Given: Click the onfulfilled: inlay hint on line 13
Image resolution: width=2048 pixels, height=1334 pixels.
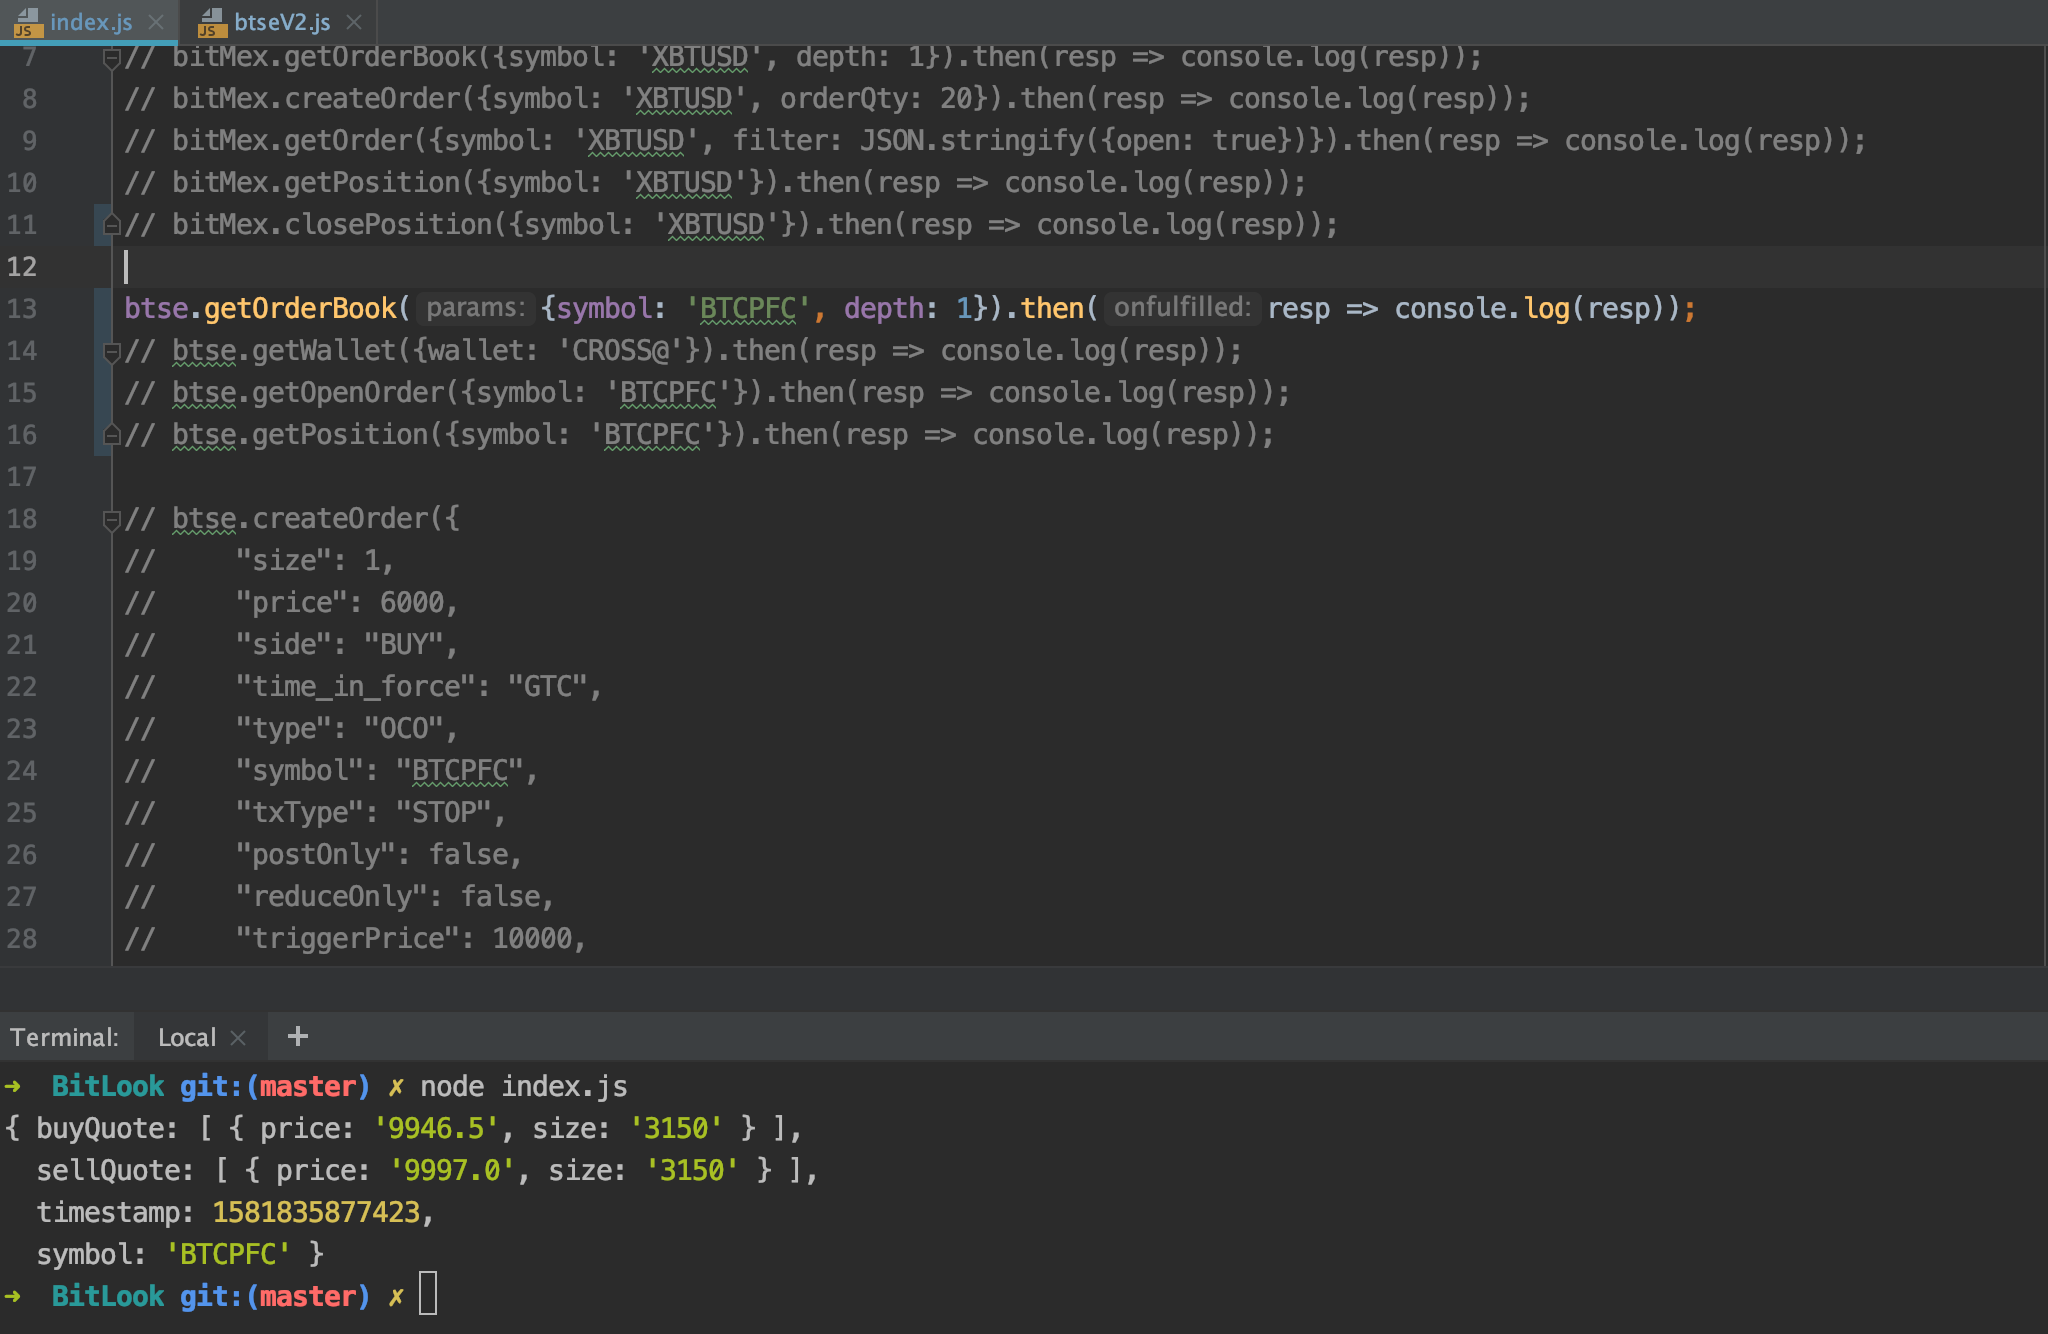Looking at the screenshot, I should coord(1181,308).
